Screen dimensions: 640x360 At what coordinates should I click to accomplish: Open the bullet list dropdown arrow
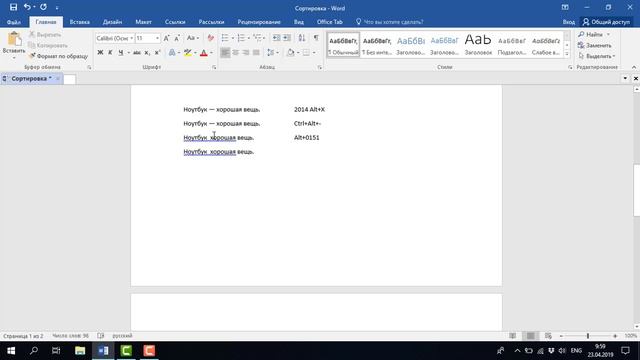tap(233, 38)
